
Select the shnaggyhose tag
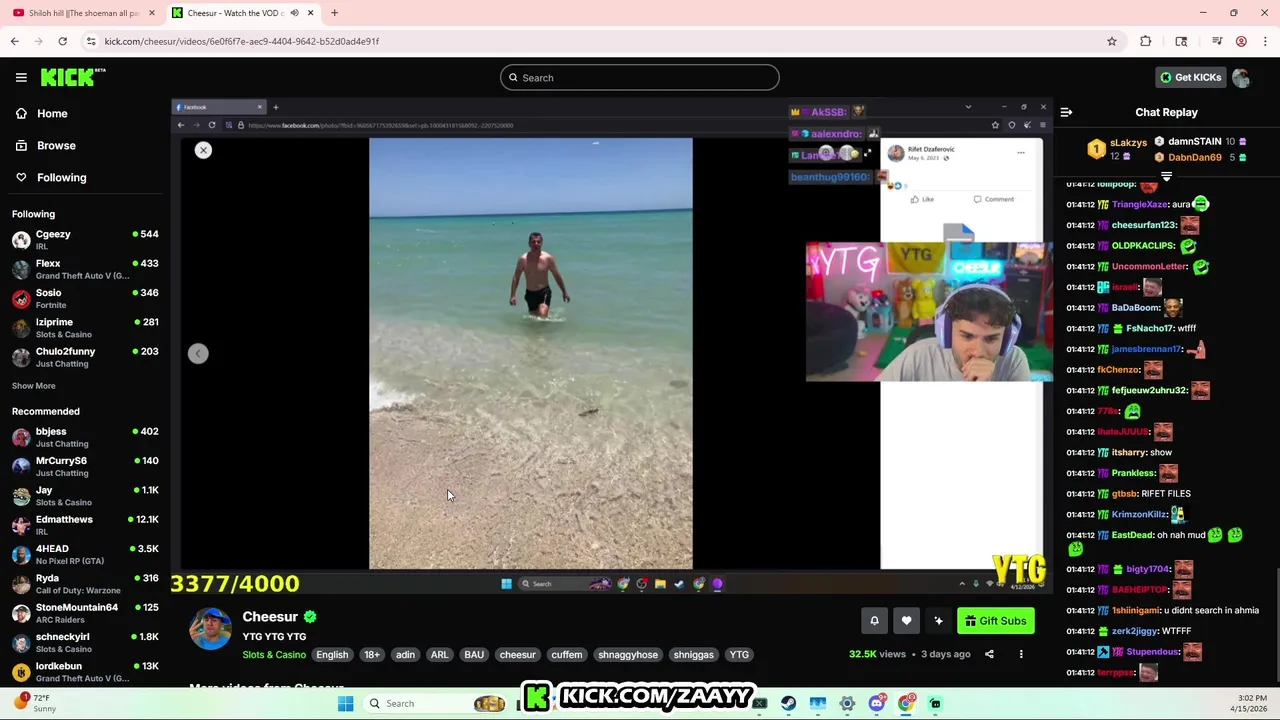point(628,655)
